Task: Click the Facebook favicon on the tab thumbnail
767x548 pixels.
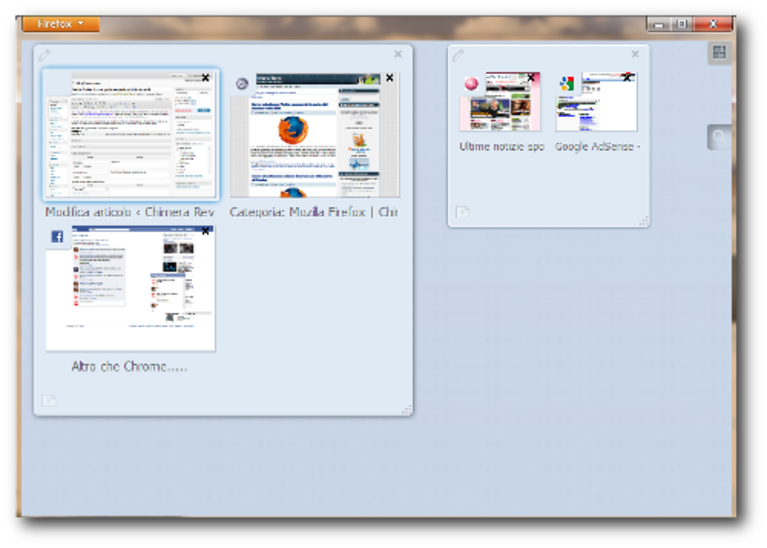Action: 57,237
